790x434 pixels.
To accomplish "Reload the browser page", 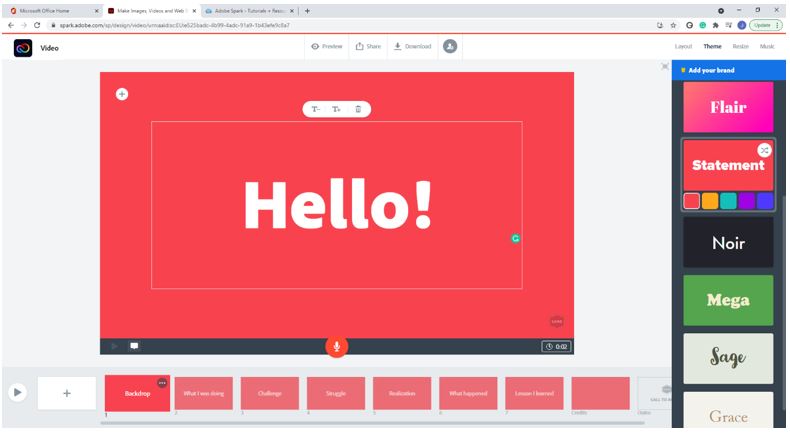I will [37, 25].
